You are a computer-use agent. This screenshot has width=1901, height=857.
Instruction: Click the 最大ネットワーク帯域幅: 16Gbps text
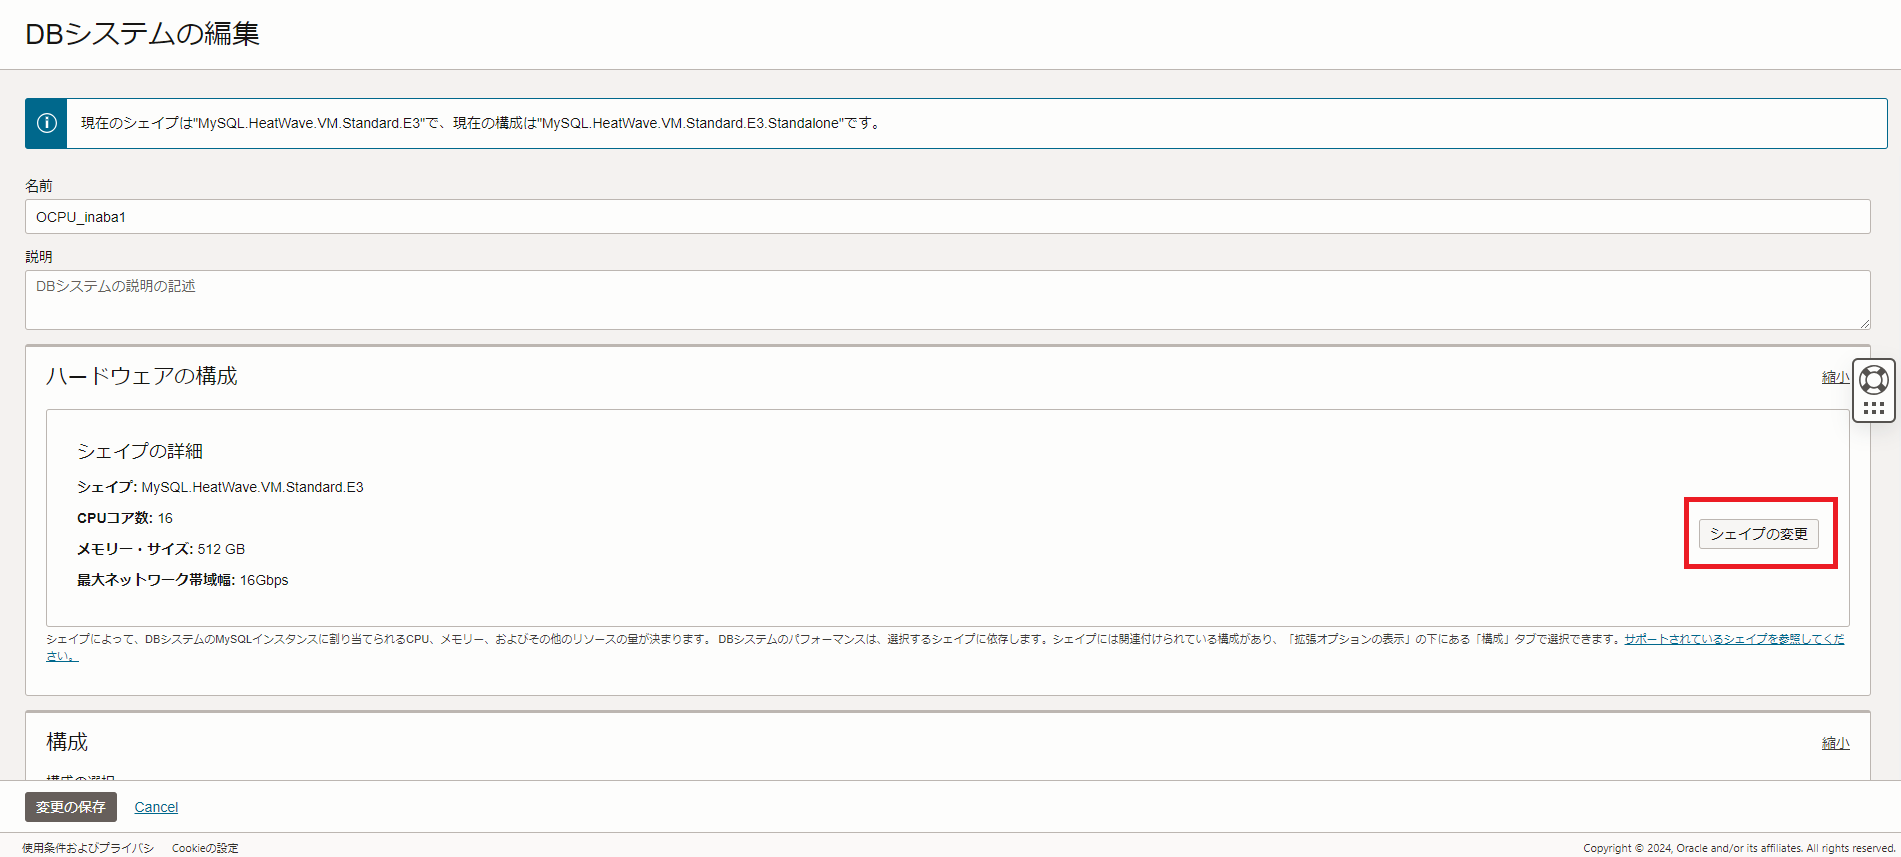click(183, 580)
